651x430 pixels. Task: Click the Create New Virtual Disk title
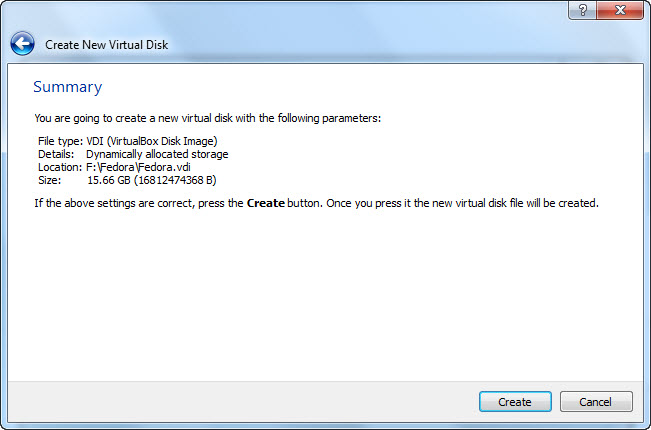[107, 45]
